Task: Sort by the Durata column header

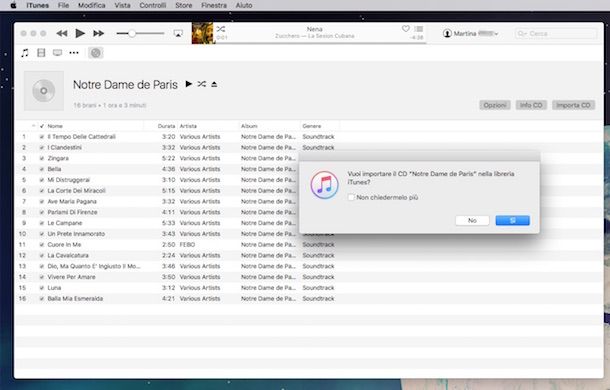Action: 166,126
